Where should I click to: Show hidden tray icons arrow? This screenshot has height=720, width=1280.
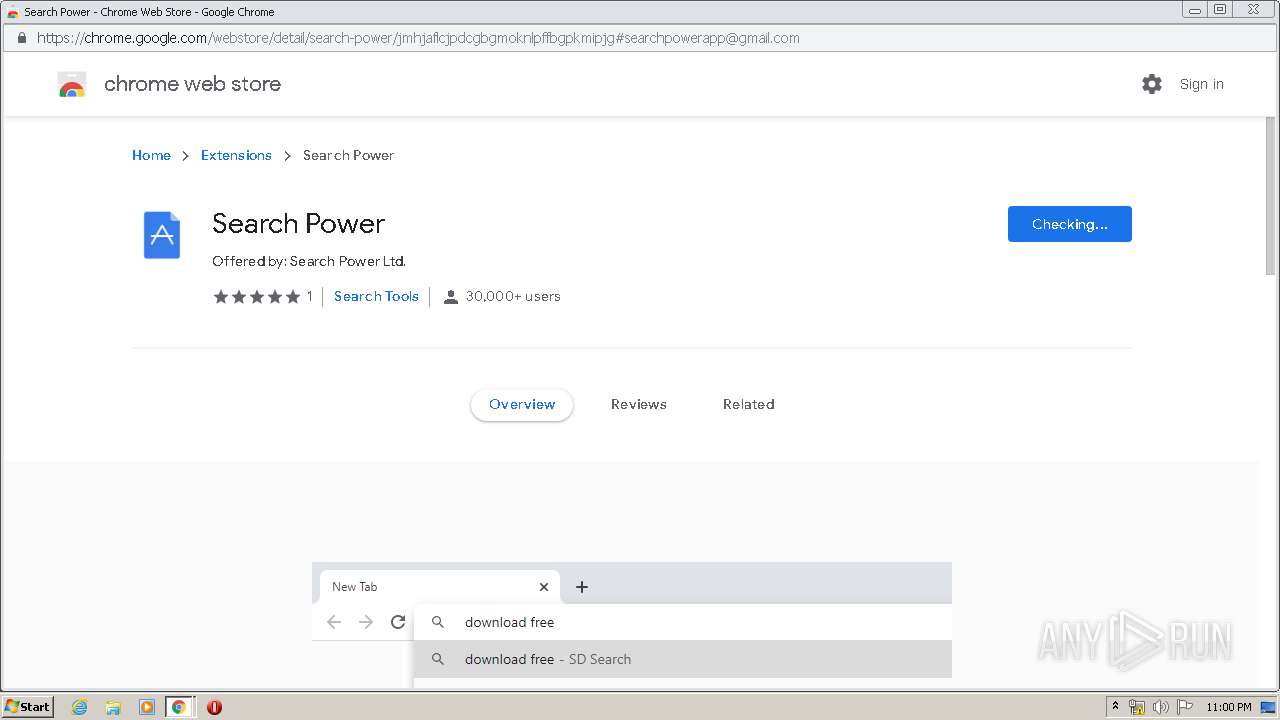tap(1116, 706)
